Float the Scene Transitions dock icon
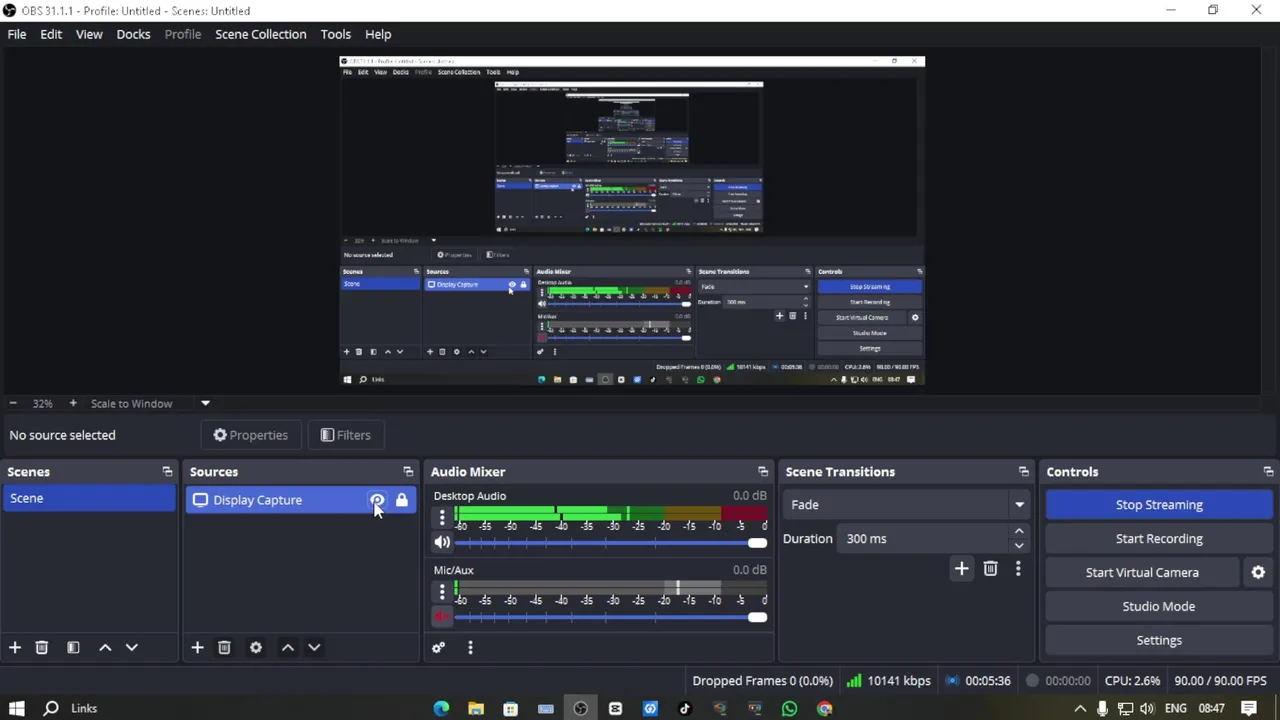 [x=1023, y=472]
